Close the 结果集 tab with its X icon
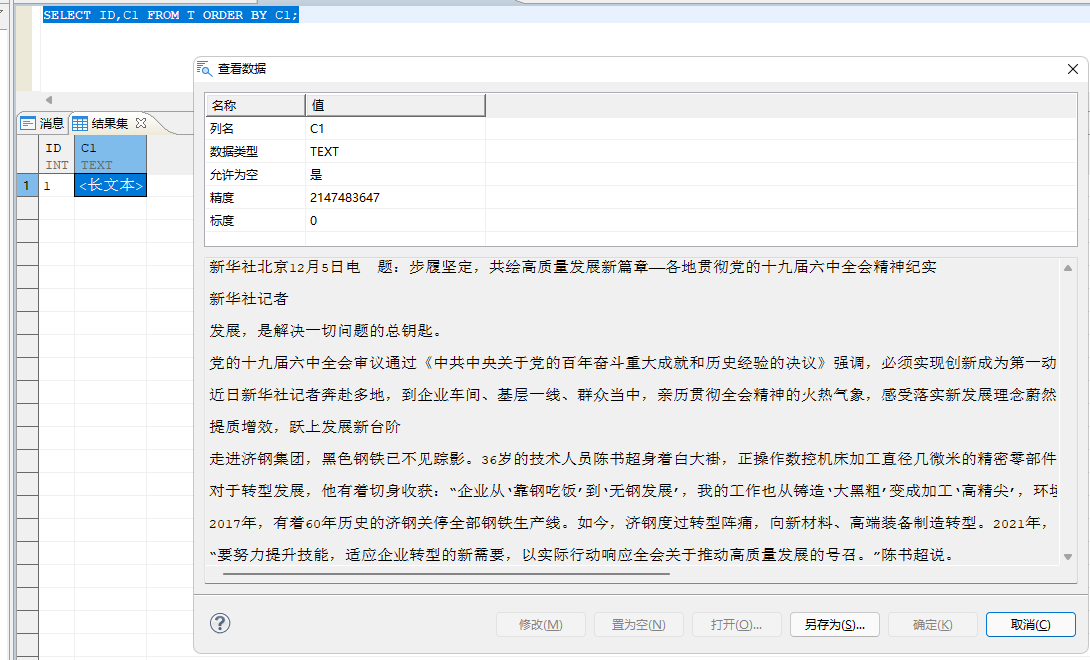This screenshot has height=660, width=1090. click(141, 122)
